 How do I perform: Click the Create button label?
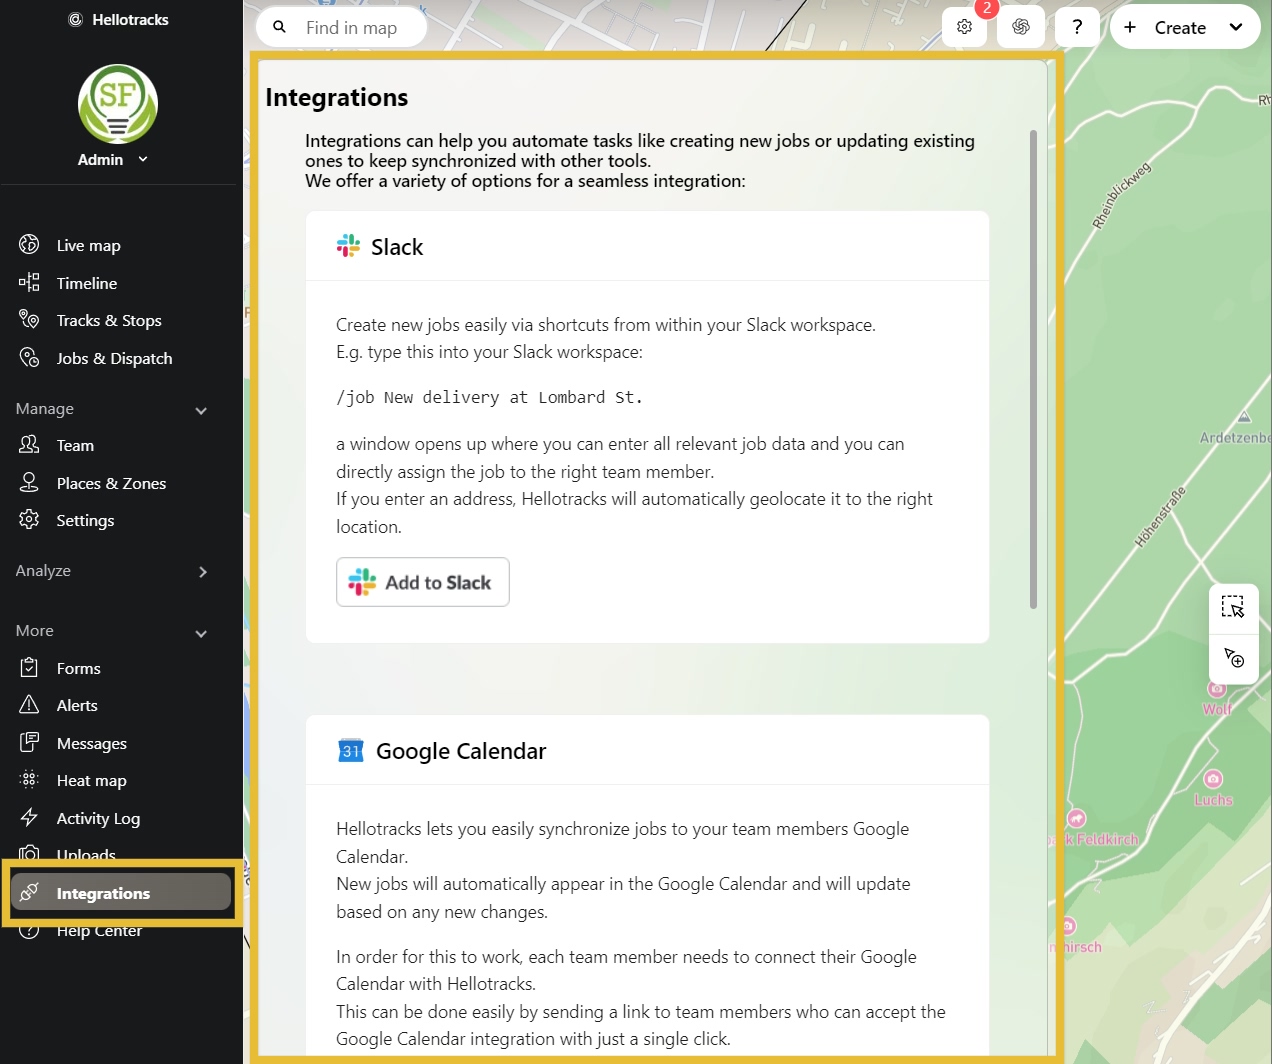click(1180, 28)
